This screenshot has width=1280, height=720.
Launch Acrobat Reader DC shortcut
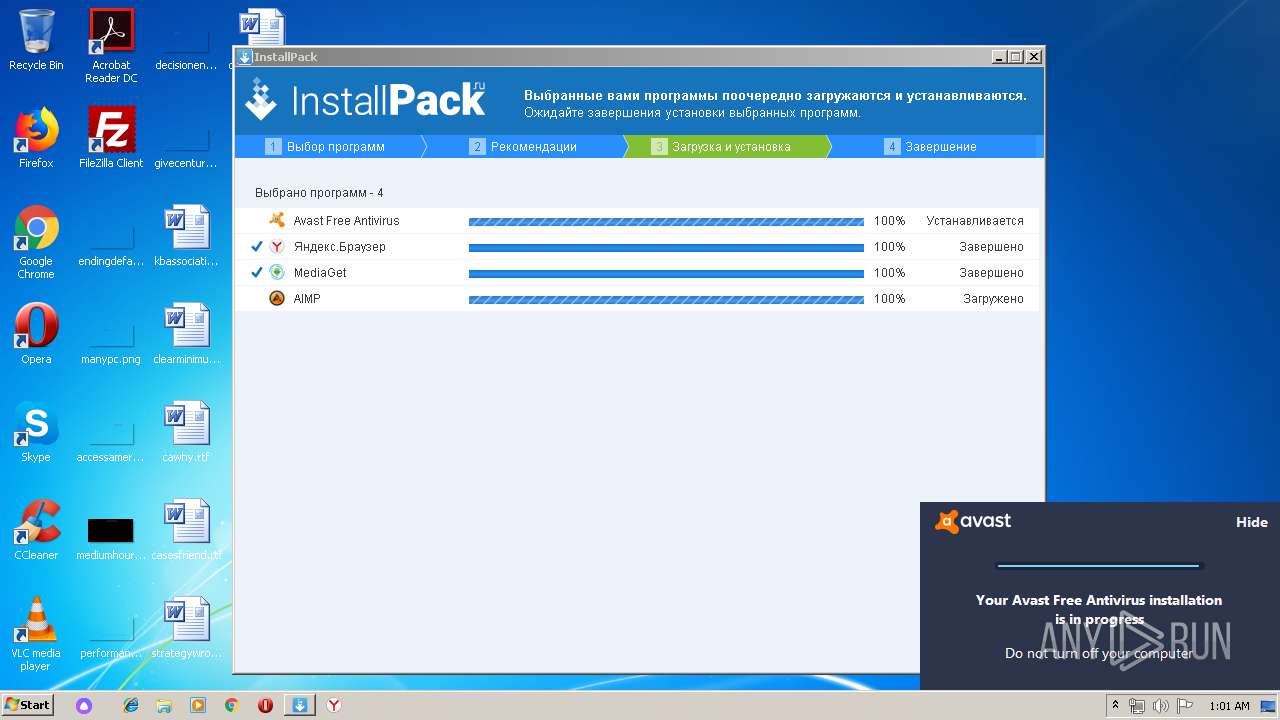pyautogui.click(x=111, y=46)
